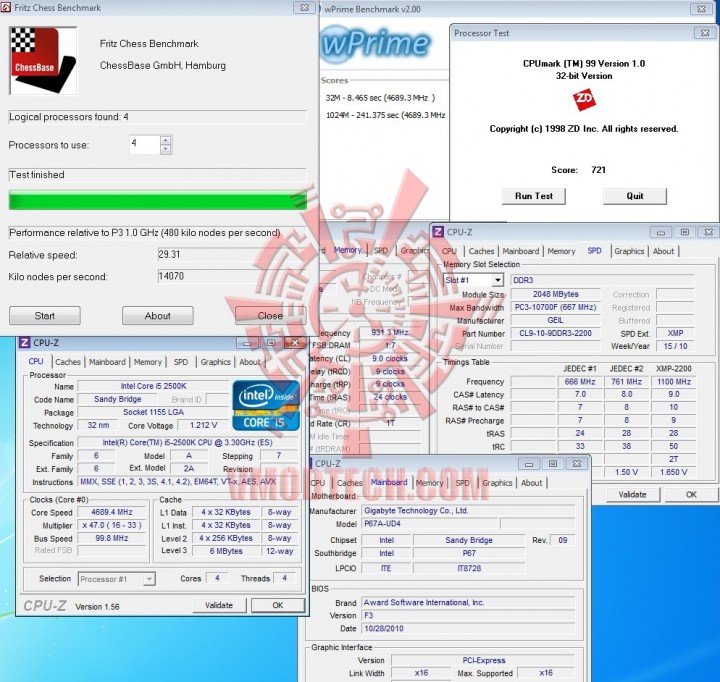720x682 pixels.
Task: Switch to Caches tab in CPU-Z CPU window
Action: coord(68,362)
